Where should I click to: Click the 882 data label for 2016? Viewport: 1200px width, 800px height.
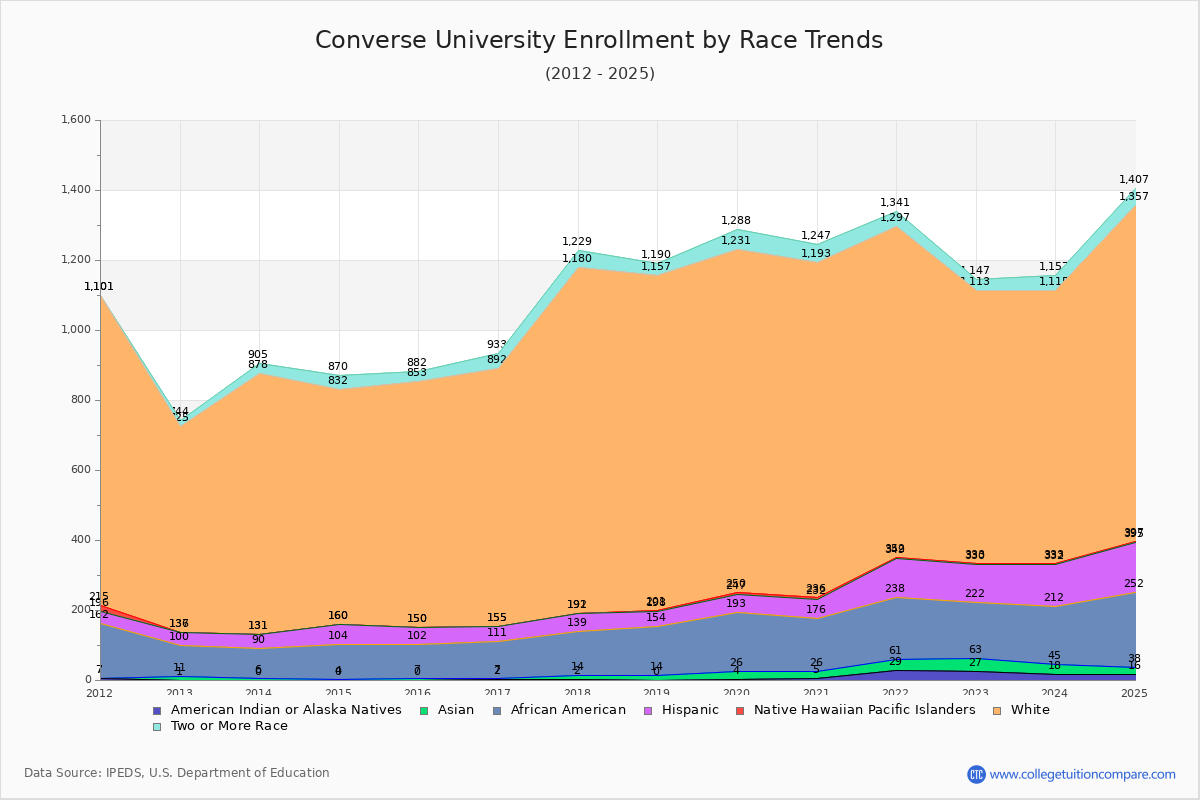point(417,362)
